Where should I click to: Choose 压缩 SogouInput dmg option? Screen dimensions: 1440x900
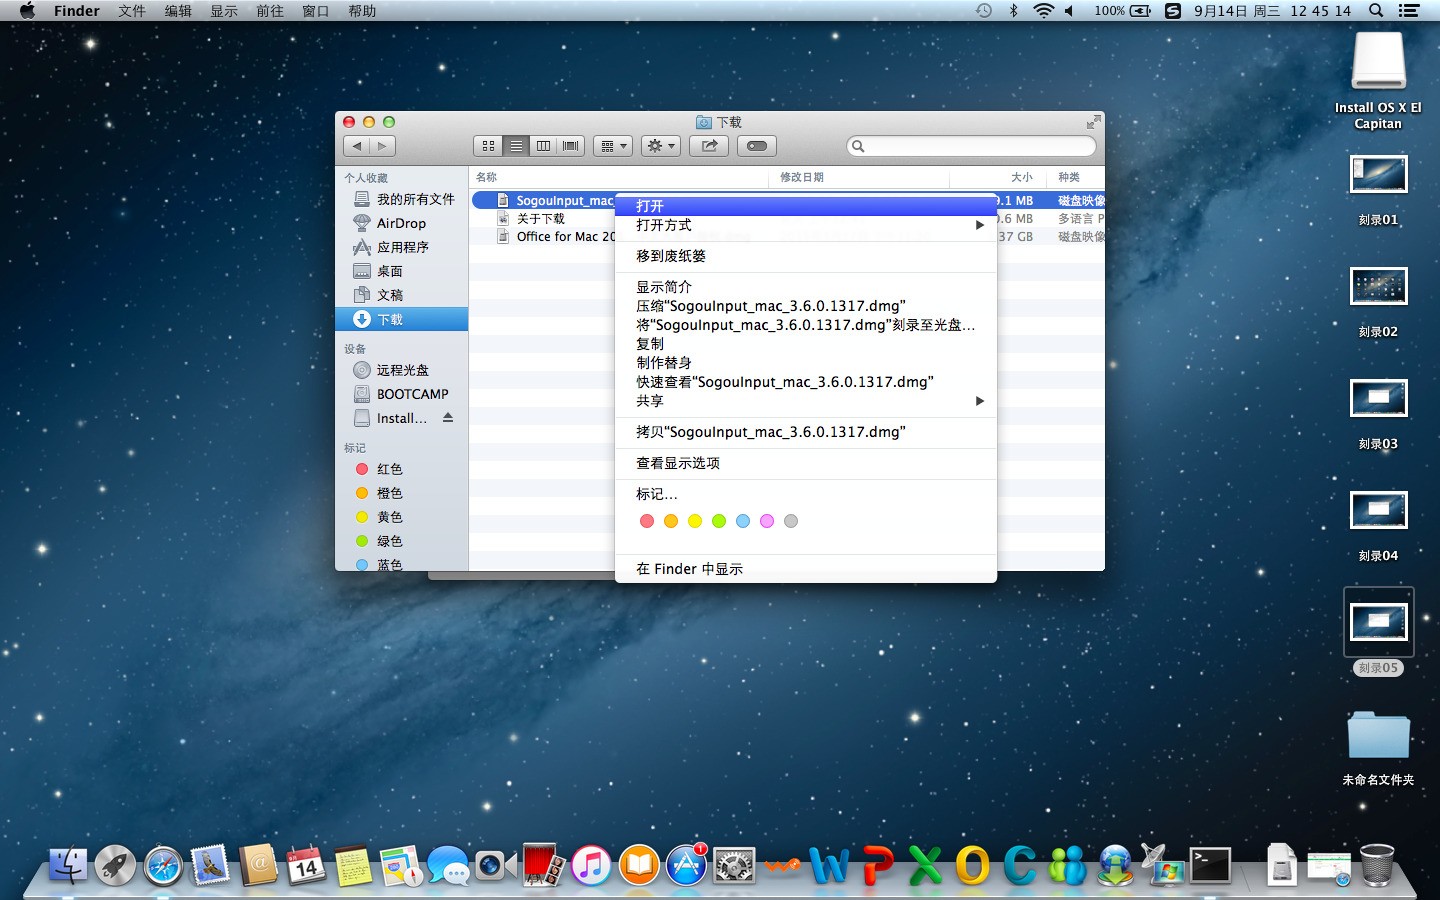806,306
